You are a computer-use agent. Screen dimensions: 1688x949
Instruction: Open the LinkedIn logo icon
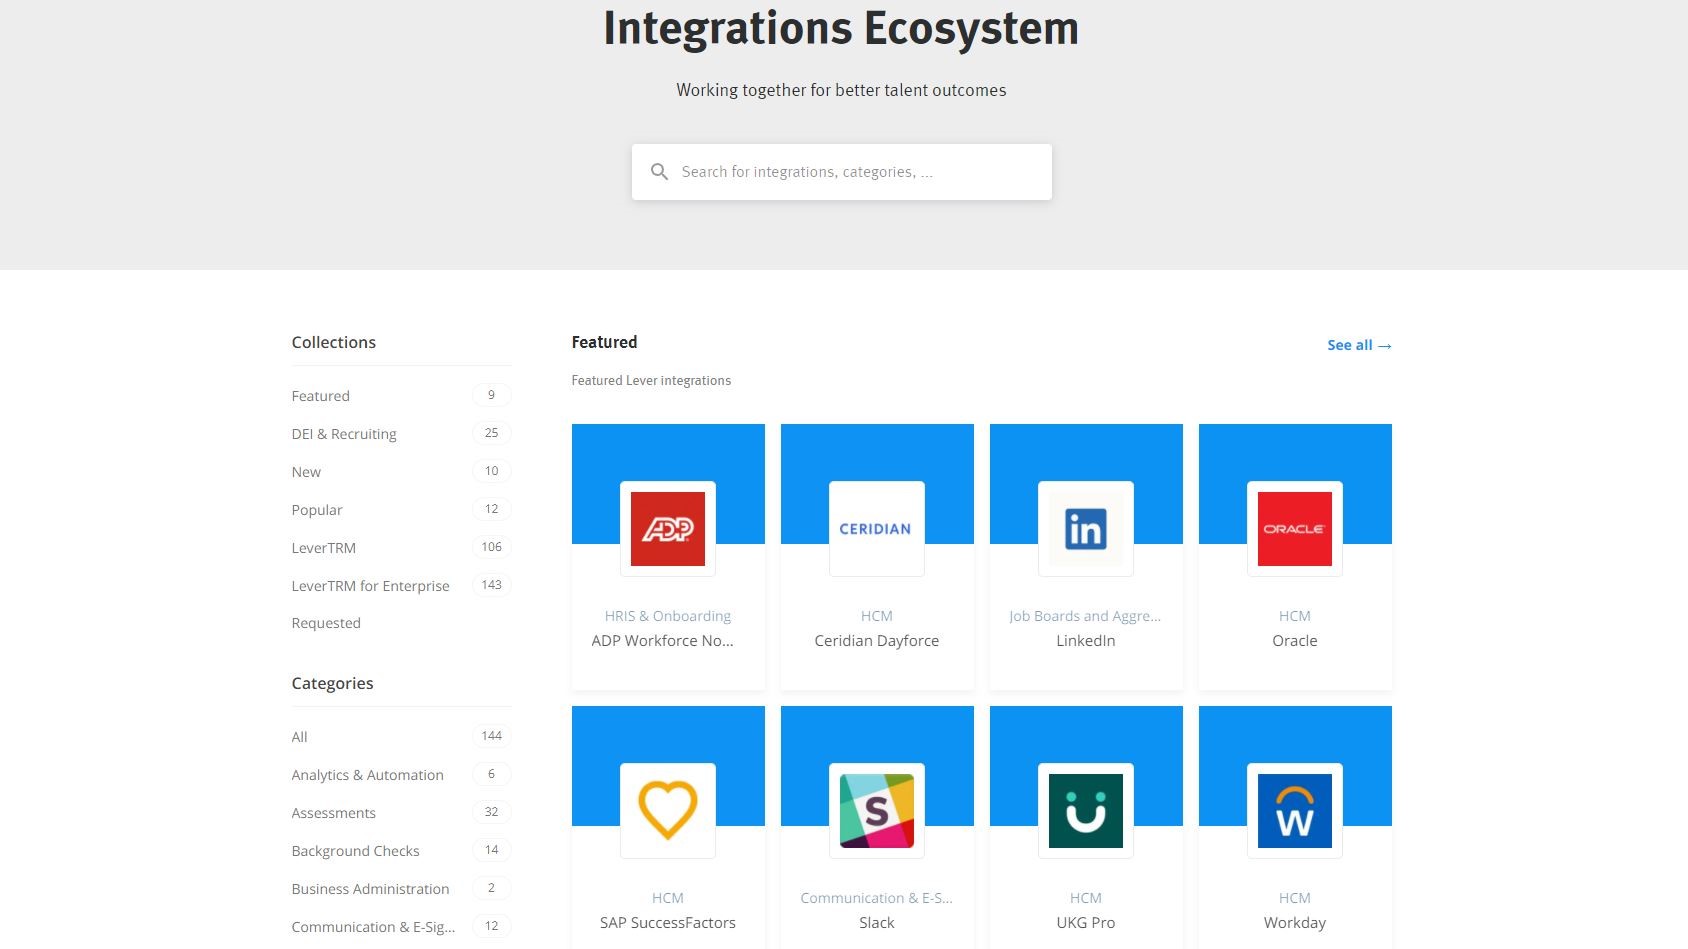pos(1086,529)
